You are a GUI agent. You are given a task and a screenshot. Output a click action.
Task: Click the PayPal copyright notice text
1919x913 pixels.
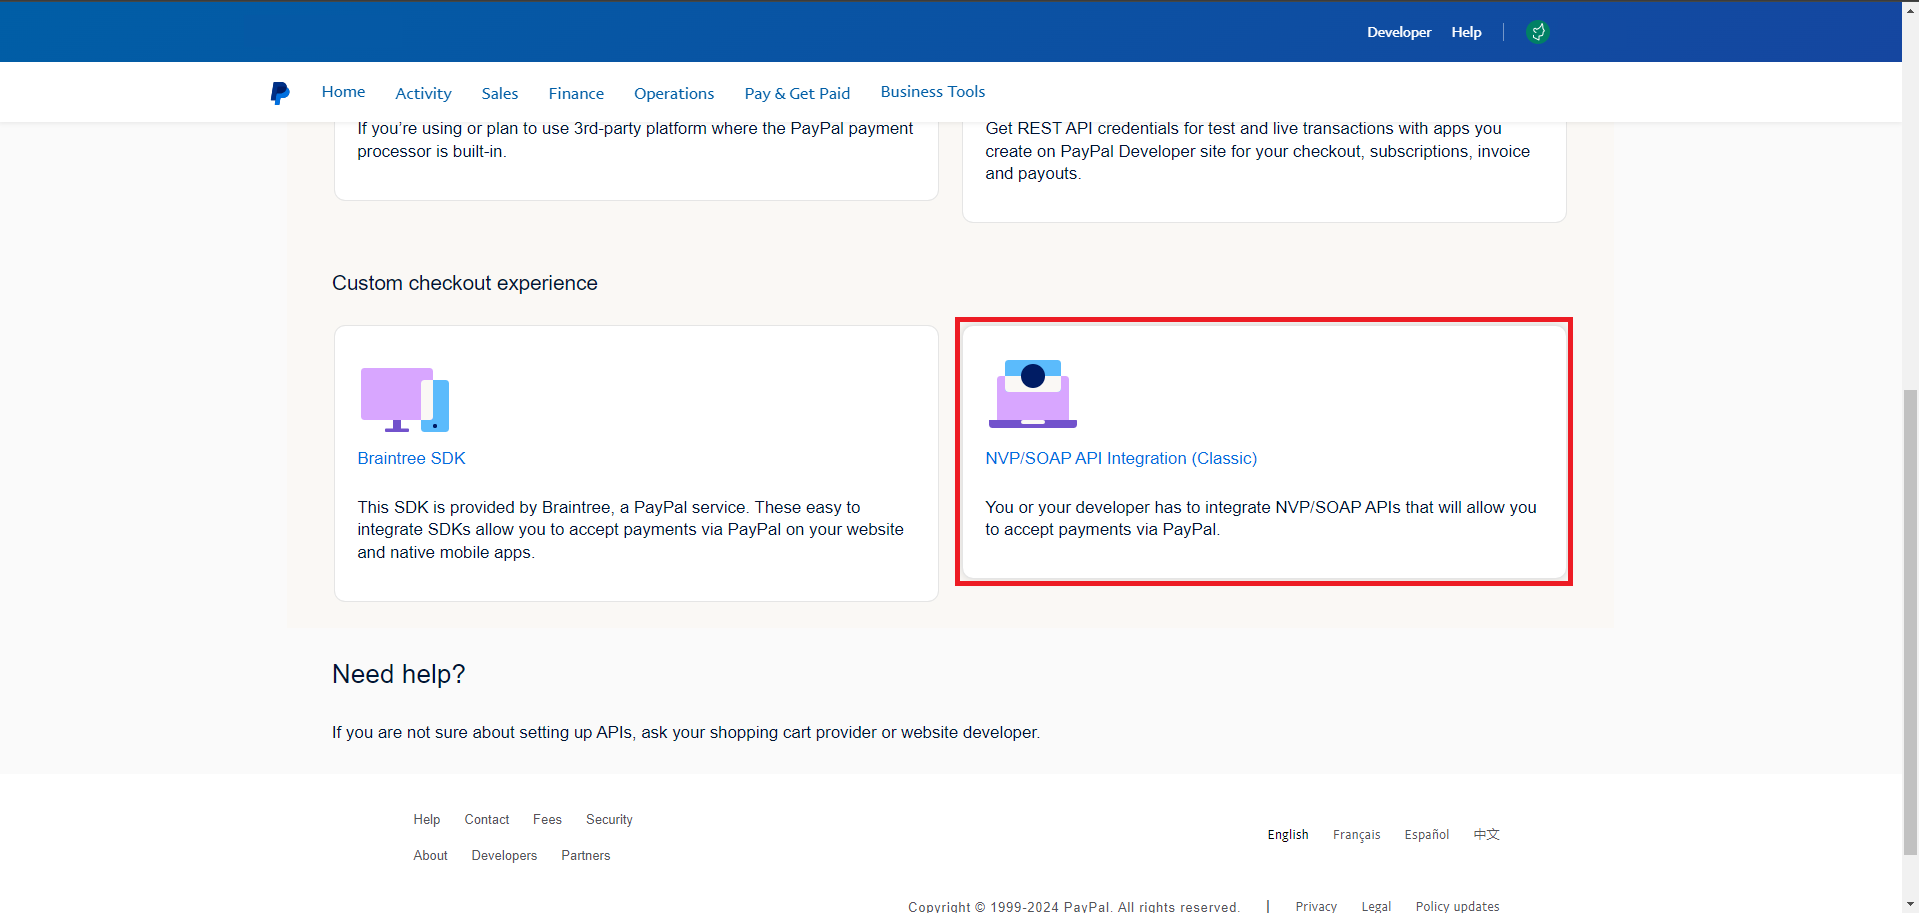(x=1073, y=906)
